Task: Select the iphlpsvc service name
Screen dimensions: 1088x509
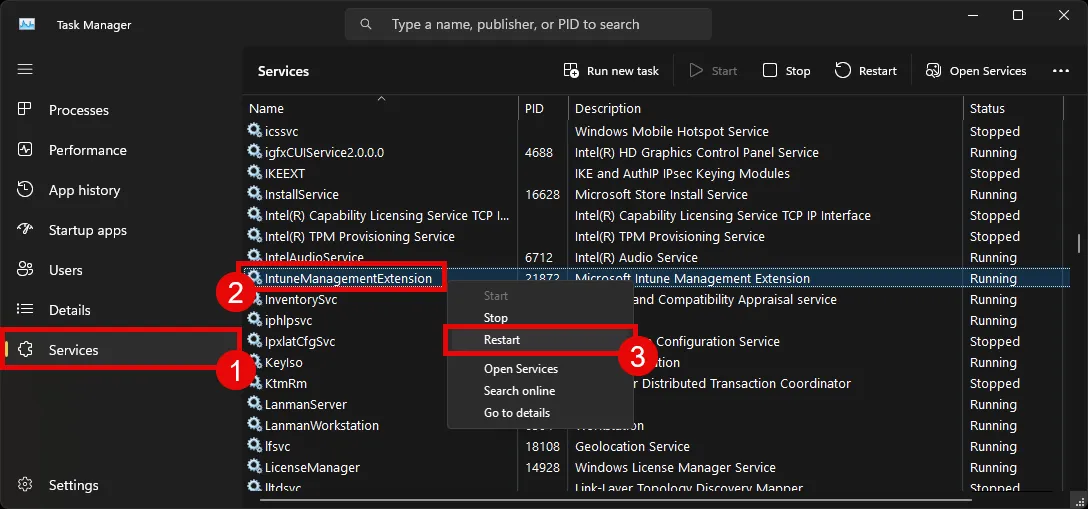Action: tap(289, 320)
